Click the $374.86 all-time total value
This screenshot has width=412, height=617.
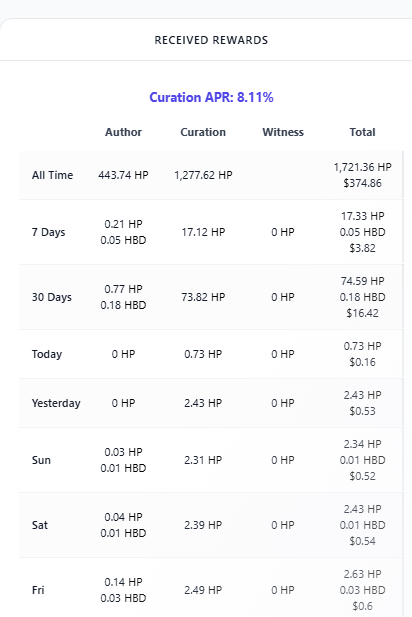[x=362, y=183]
